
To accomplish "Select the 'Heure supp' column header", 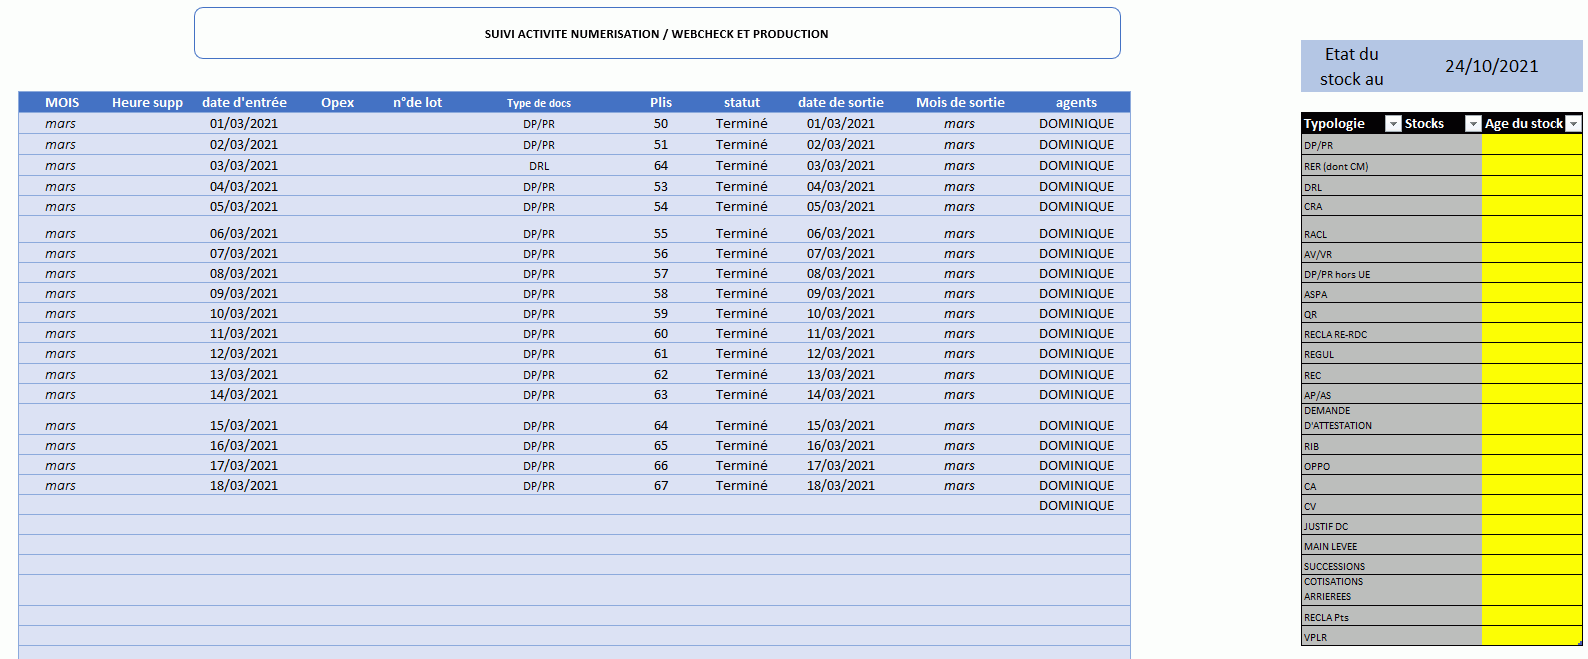I will 147,102.
